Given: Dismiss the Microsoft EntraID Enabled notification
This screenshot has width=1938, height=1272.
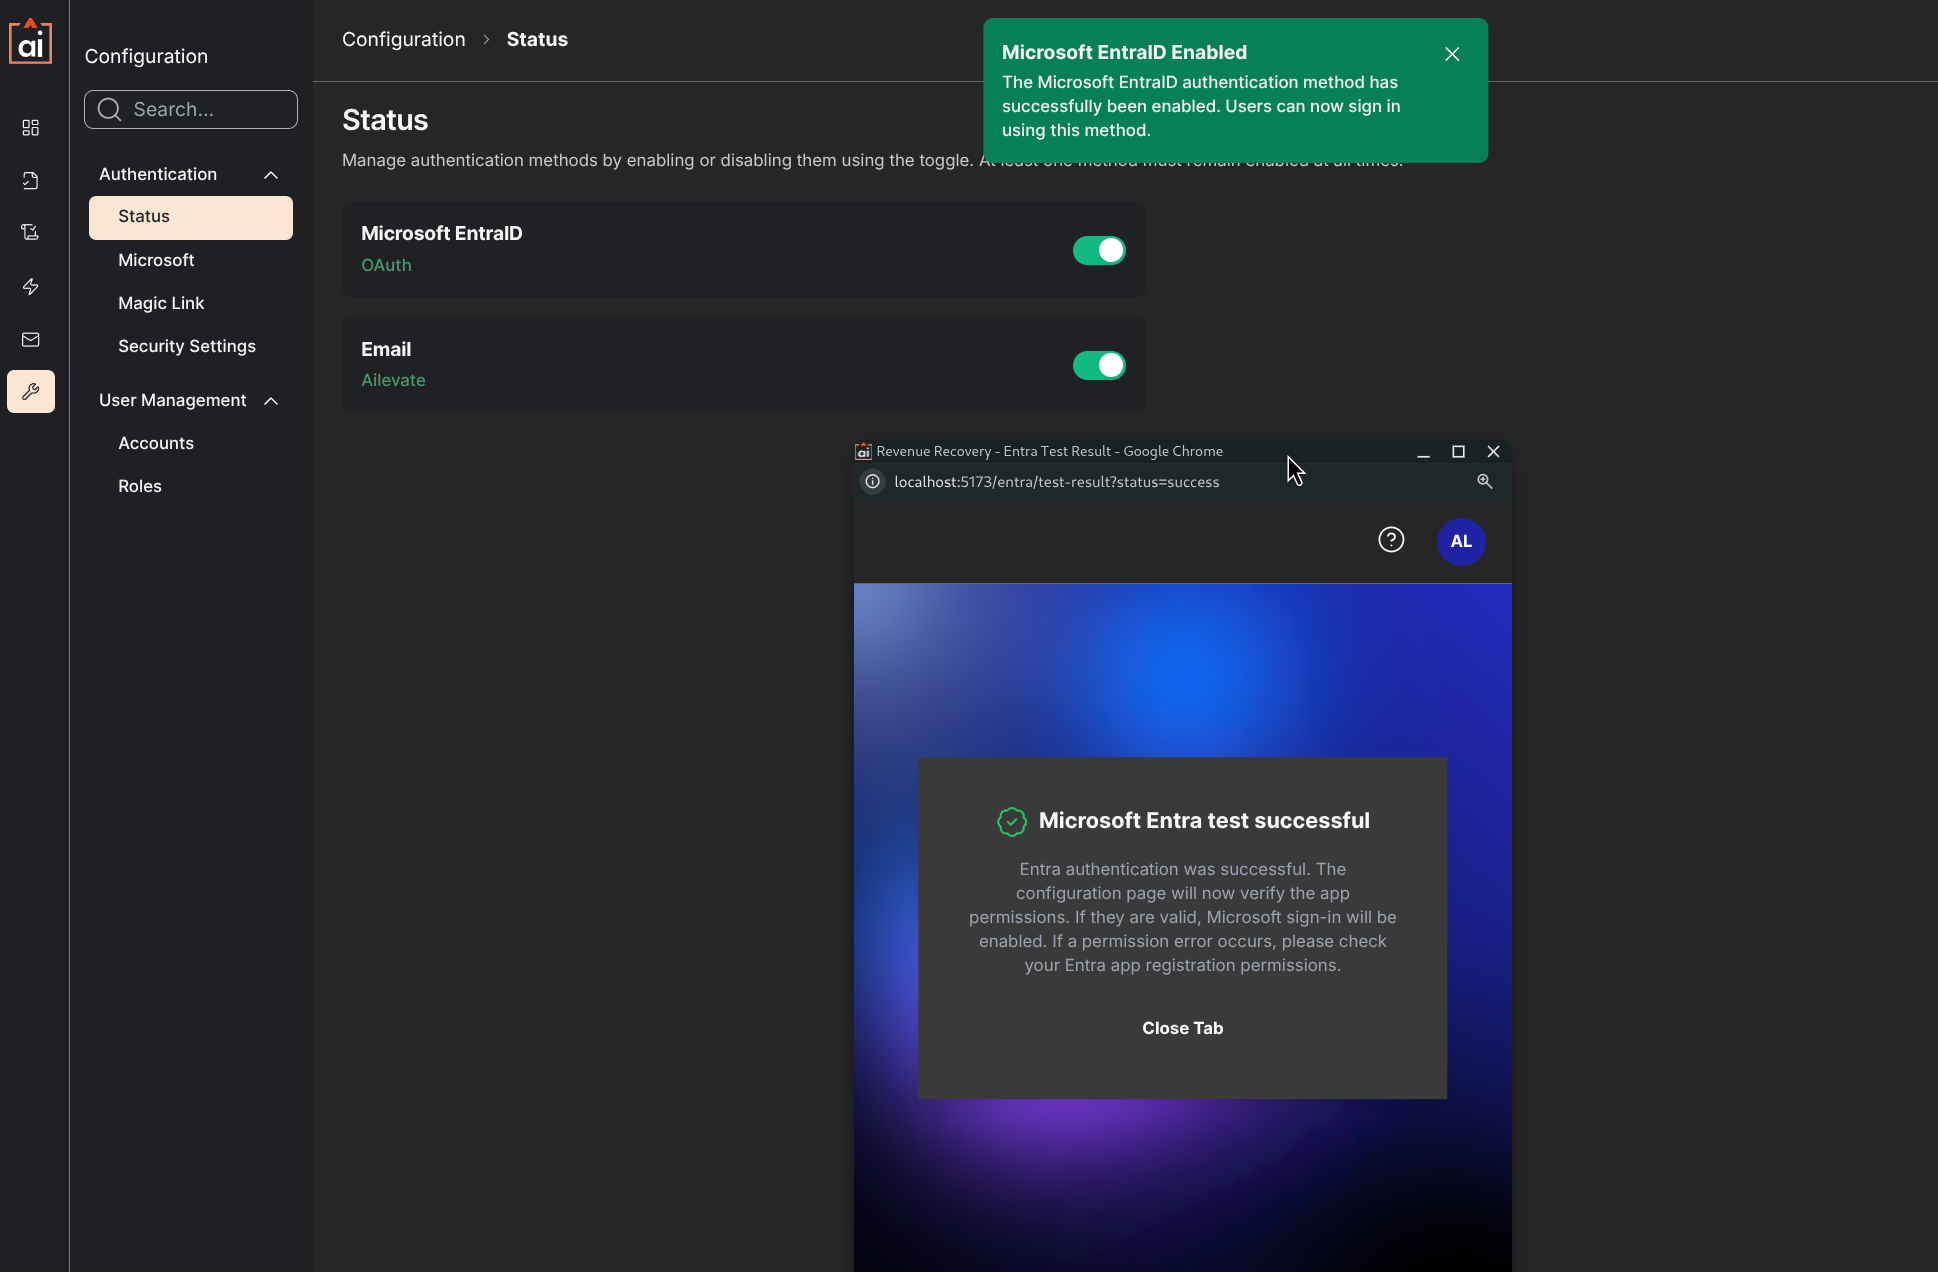Looking at the screenshot, I should [1452, 54].
